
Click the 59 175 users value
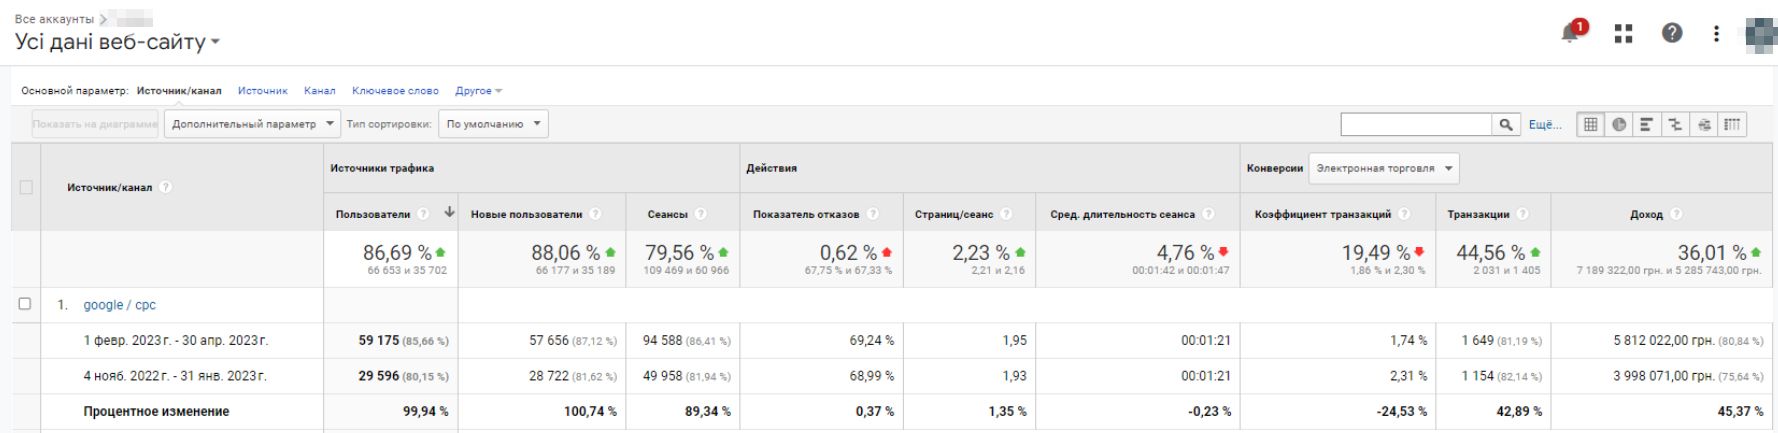[x=379, y=341]
